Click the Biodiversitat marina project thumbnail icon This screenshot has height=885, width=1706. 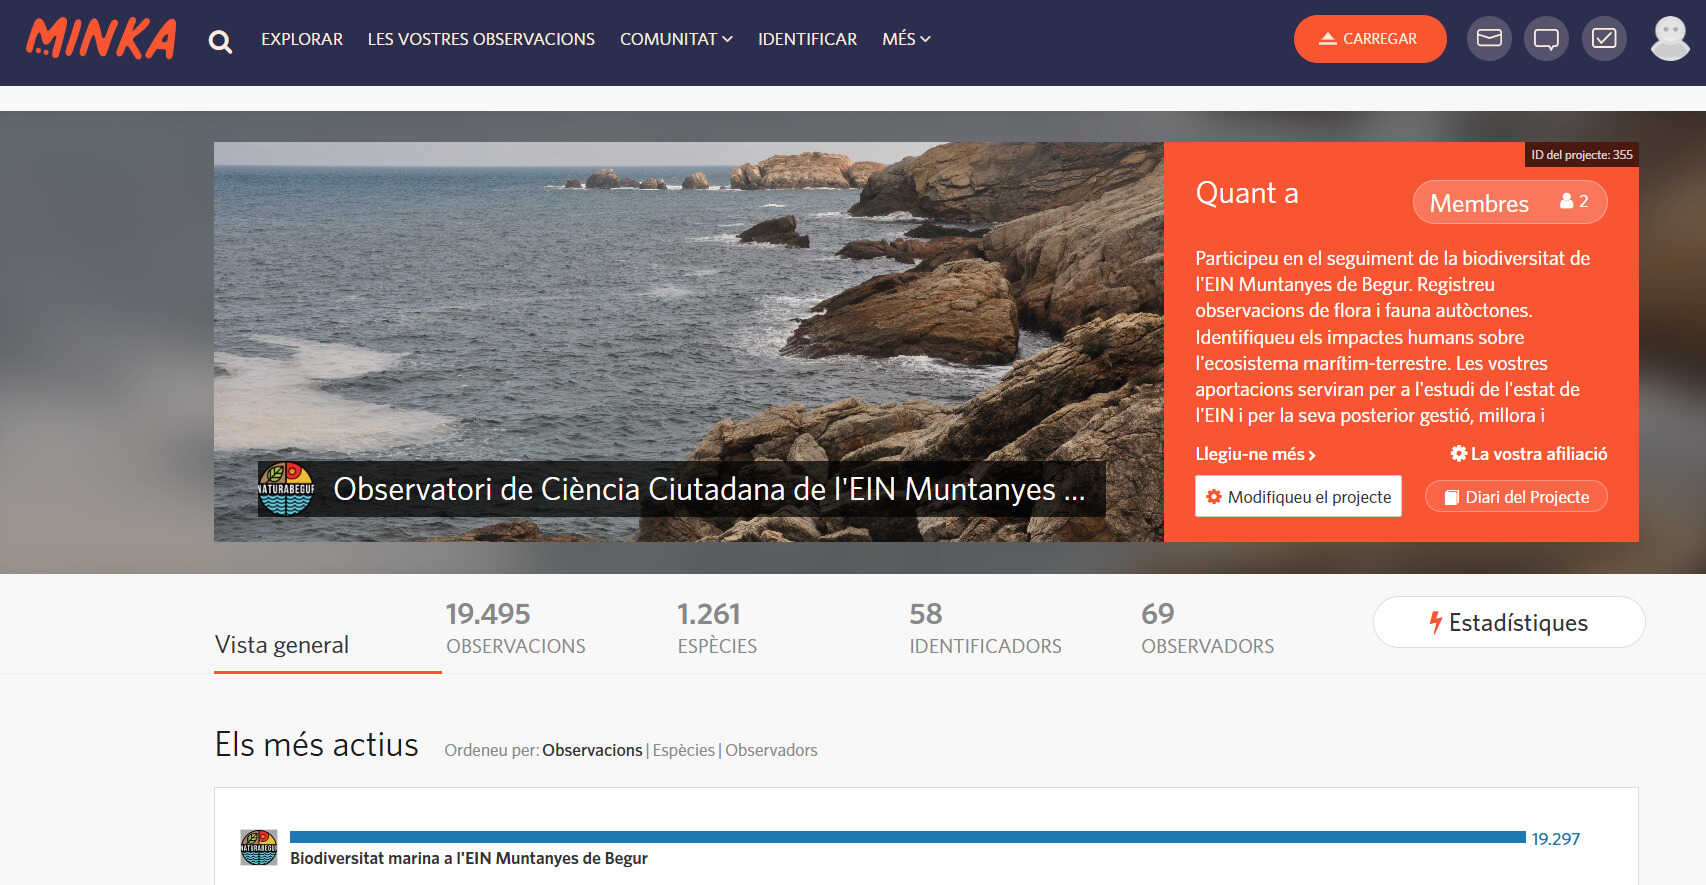259,847
